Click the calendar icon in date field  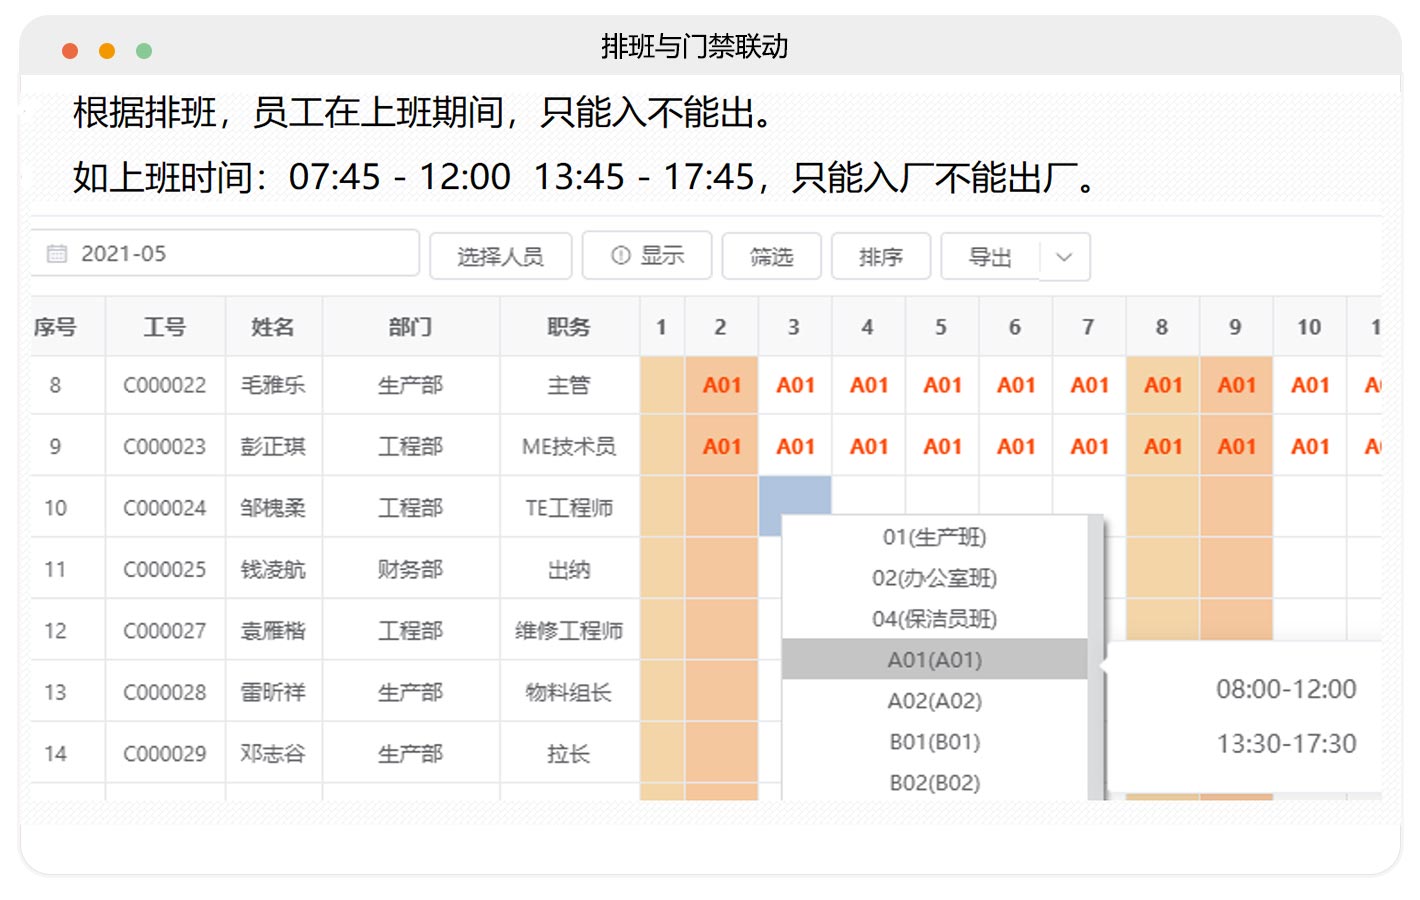coord(57,254)
